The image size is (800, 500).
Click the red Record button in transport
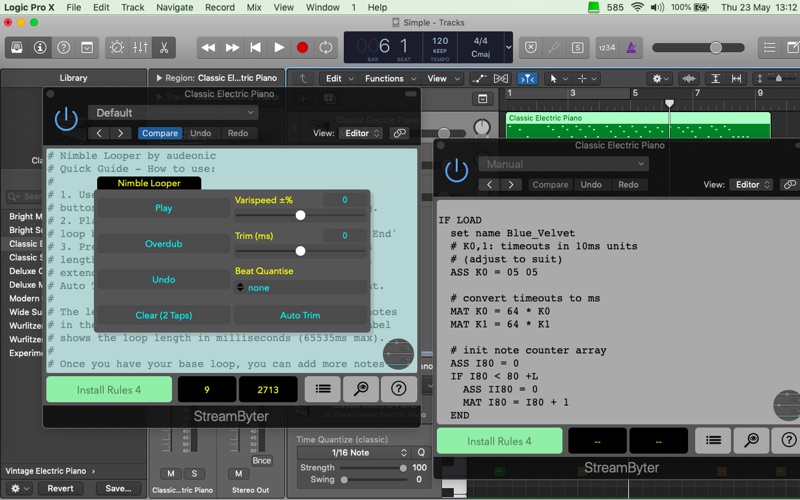pos(303,47)
